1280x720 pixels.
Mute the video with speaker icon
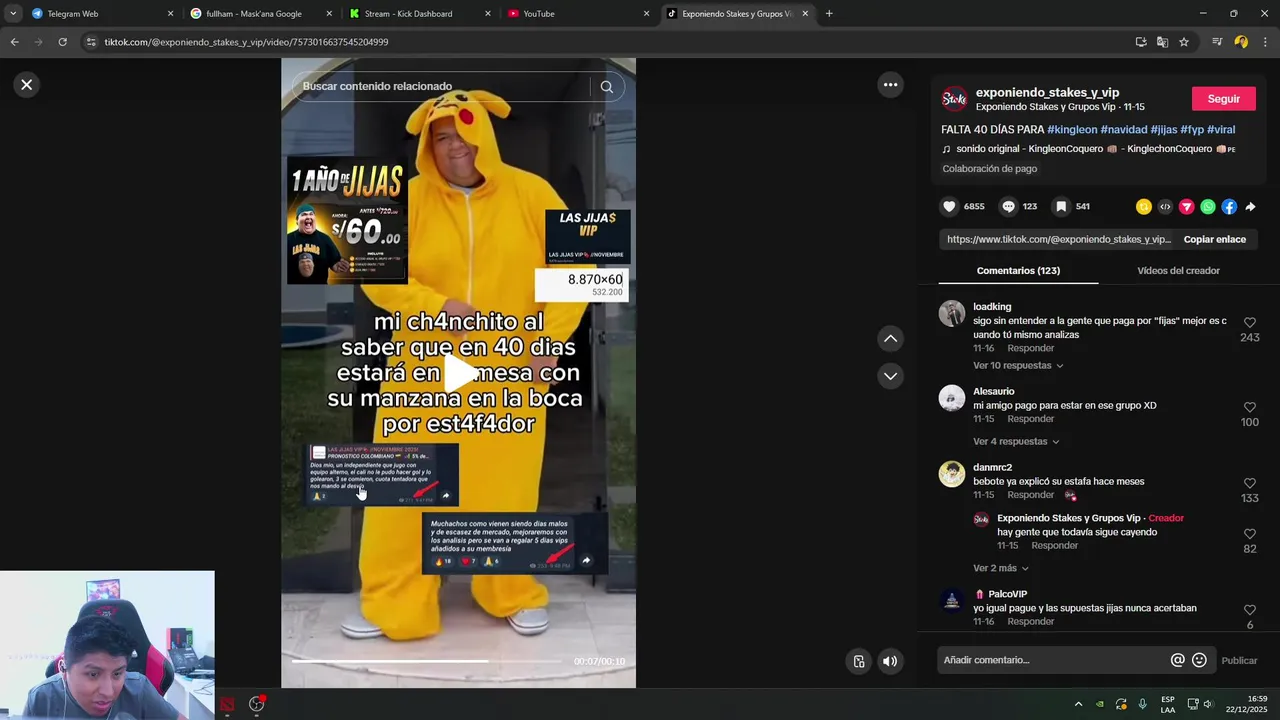tap(890, 661)
